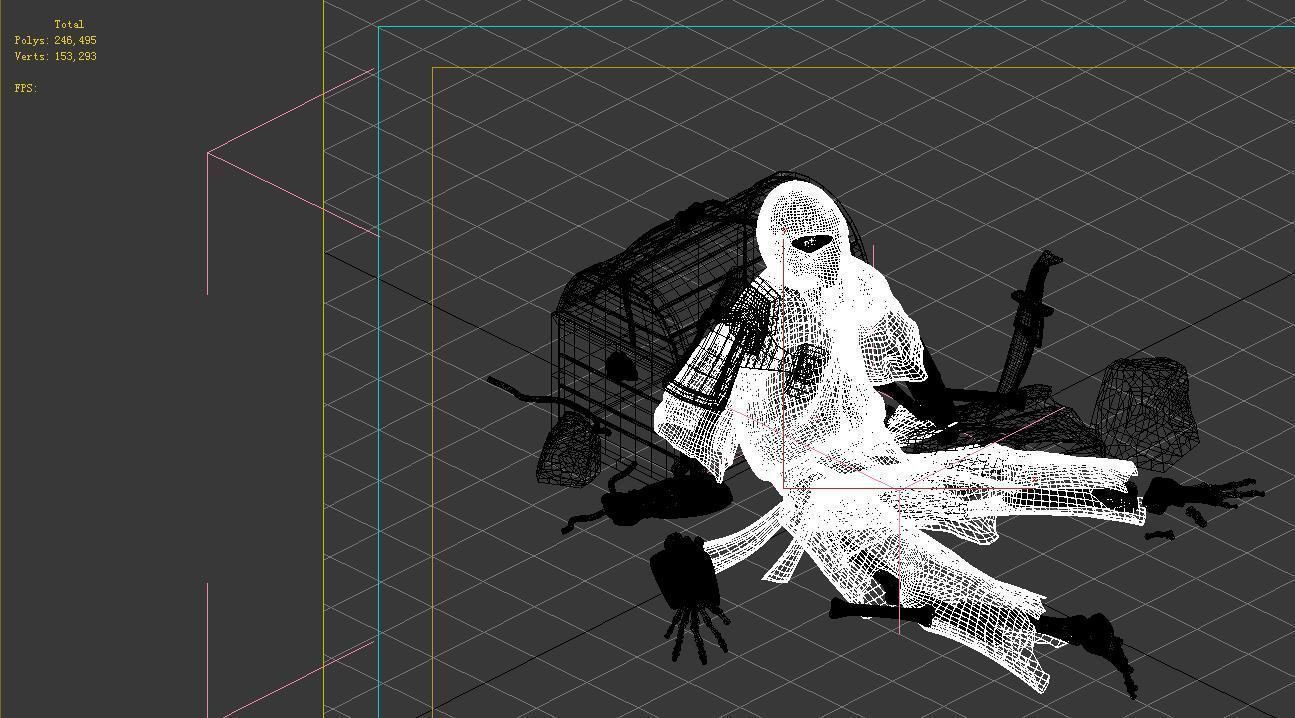Click the "Polys: 246,495" statistics line

click(x=56, y=40)
